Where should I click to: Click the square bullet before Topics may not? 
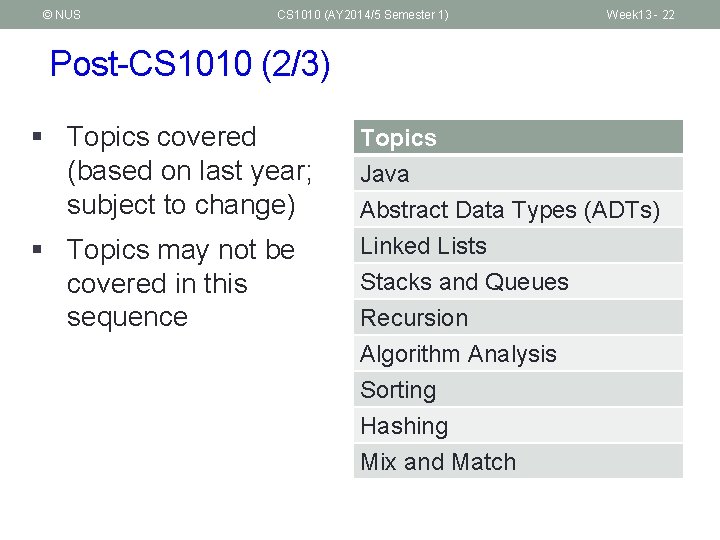click(36, 250)
